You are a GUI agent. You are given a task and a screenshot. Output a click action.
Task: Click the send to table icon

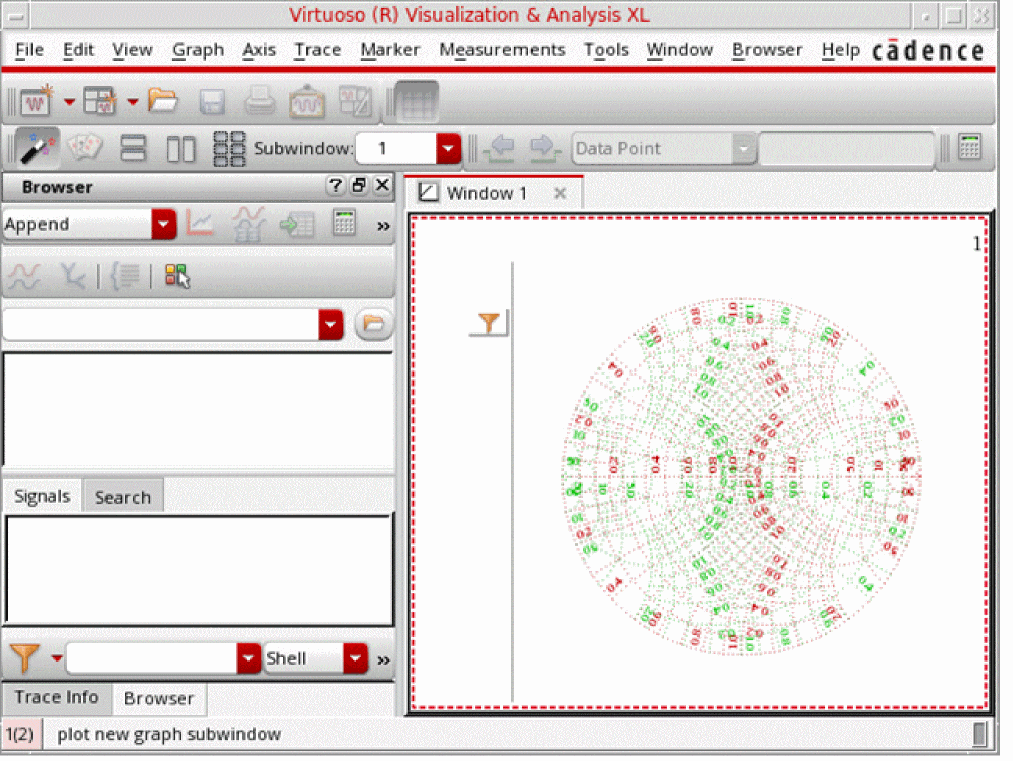click(x=297, y=225)
